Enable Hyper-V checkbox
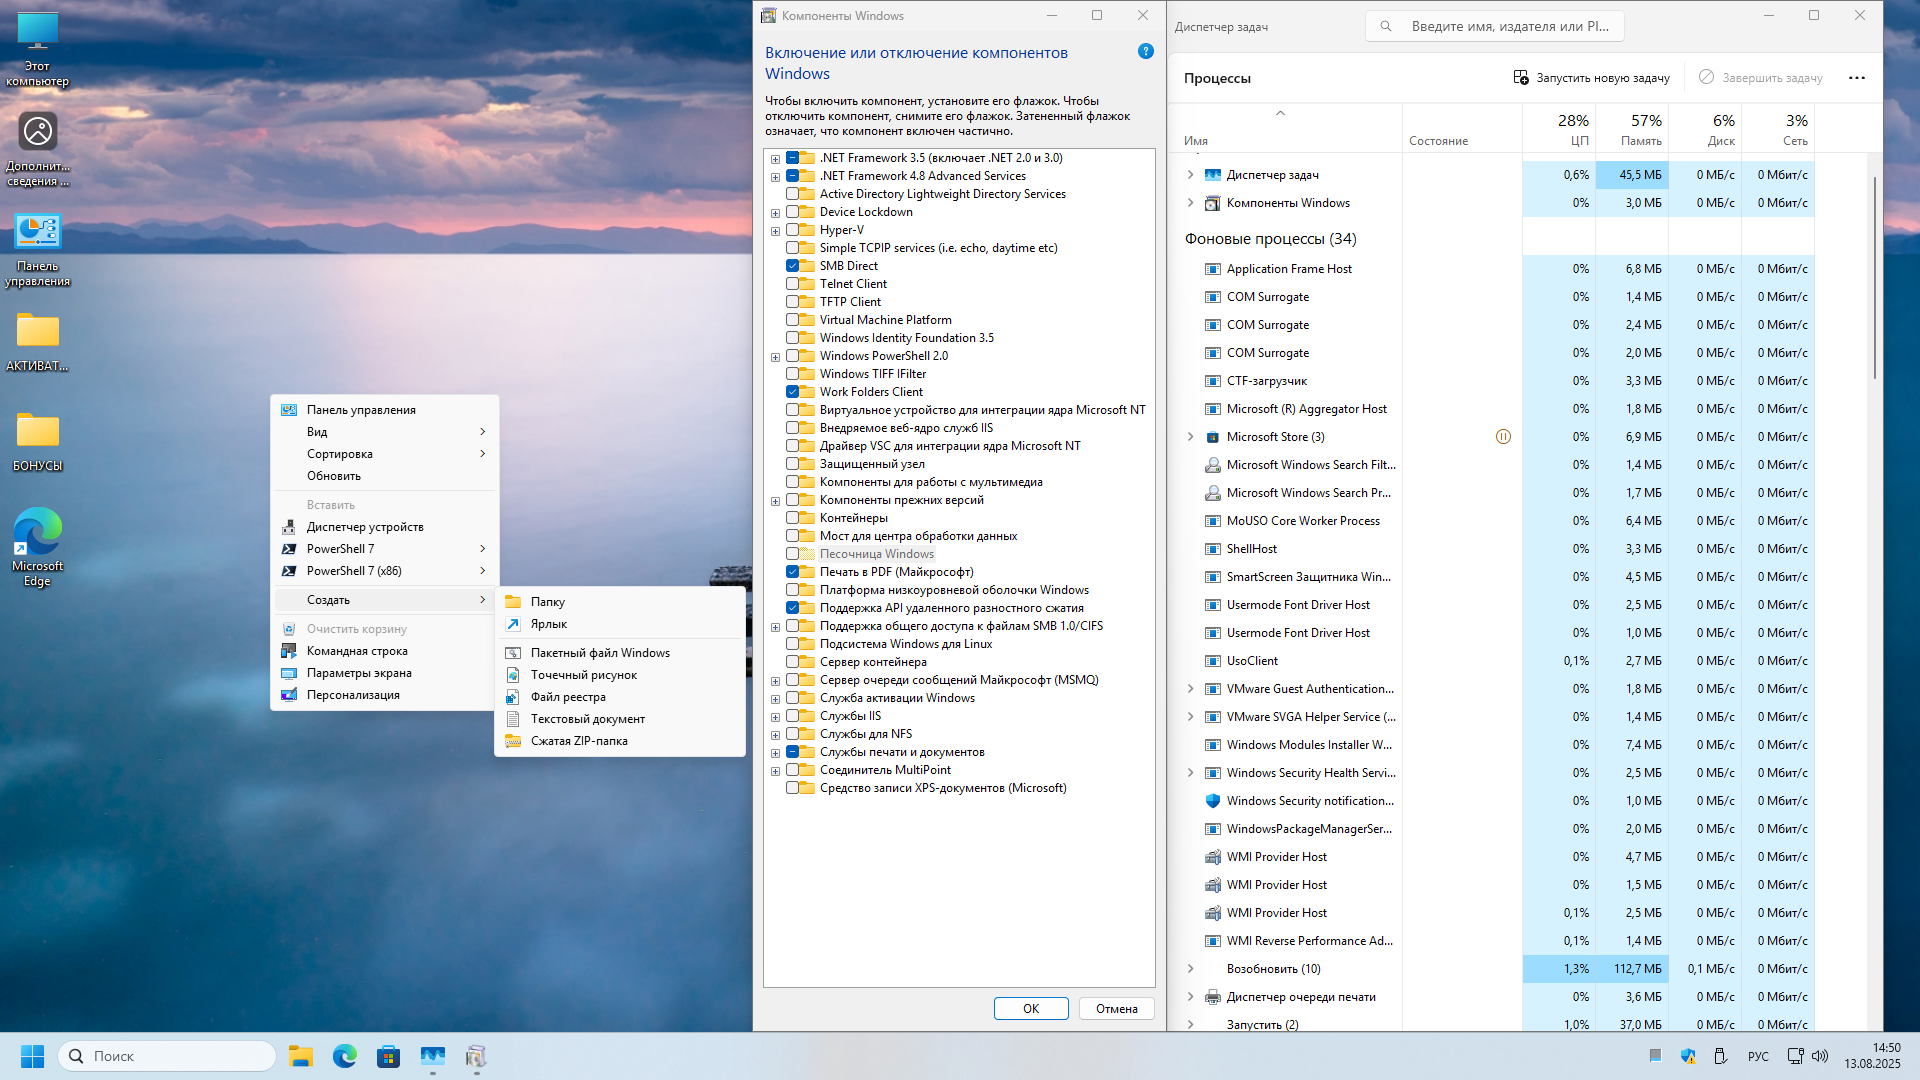The image size is (1920, 1080). [x=792, y=230]
